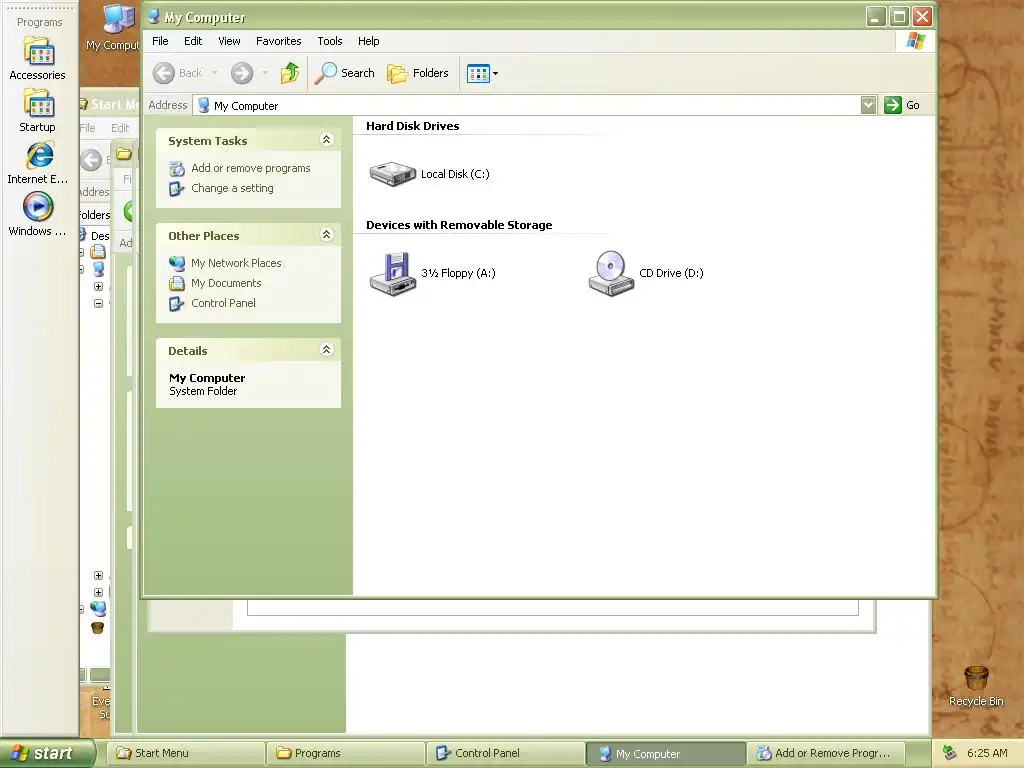Open My Documents link
The height and width of the screenshot is (768, 1024).
226,283
